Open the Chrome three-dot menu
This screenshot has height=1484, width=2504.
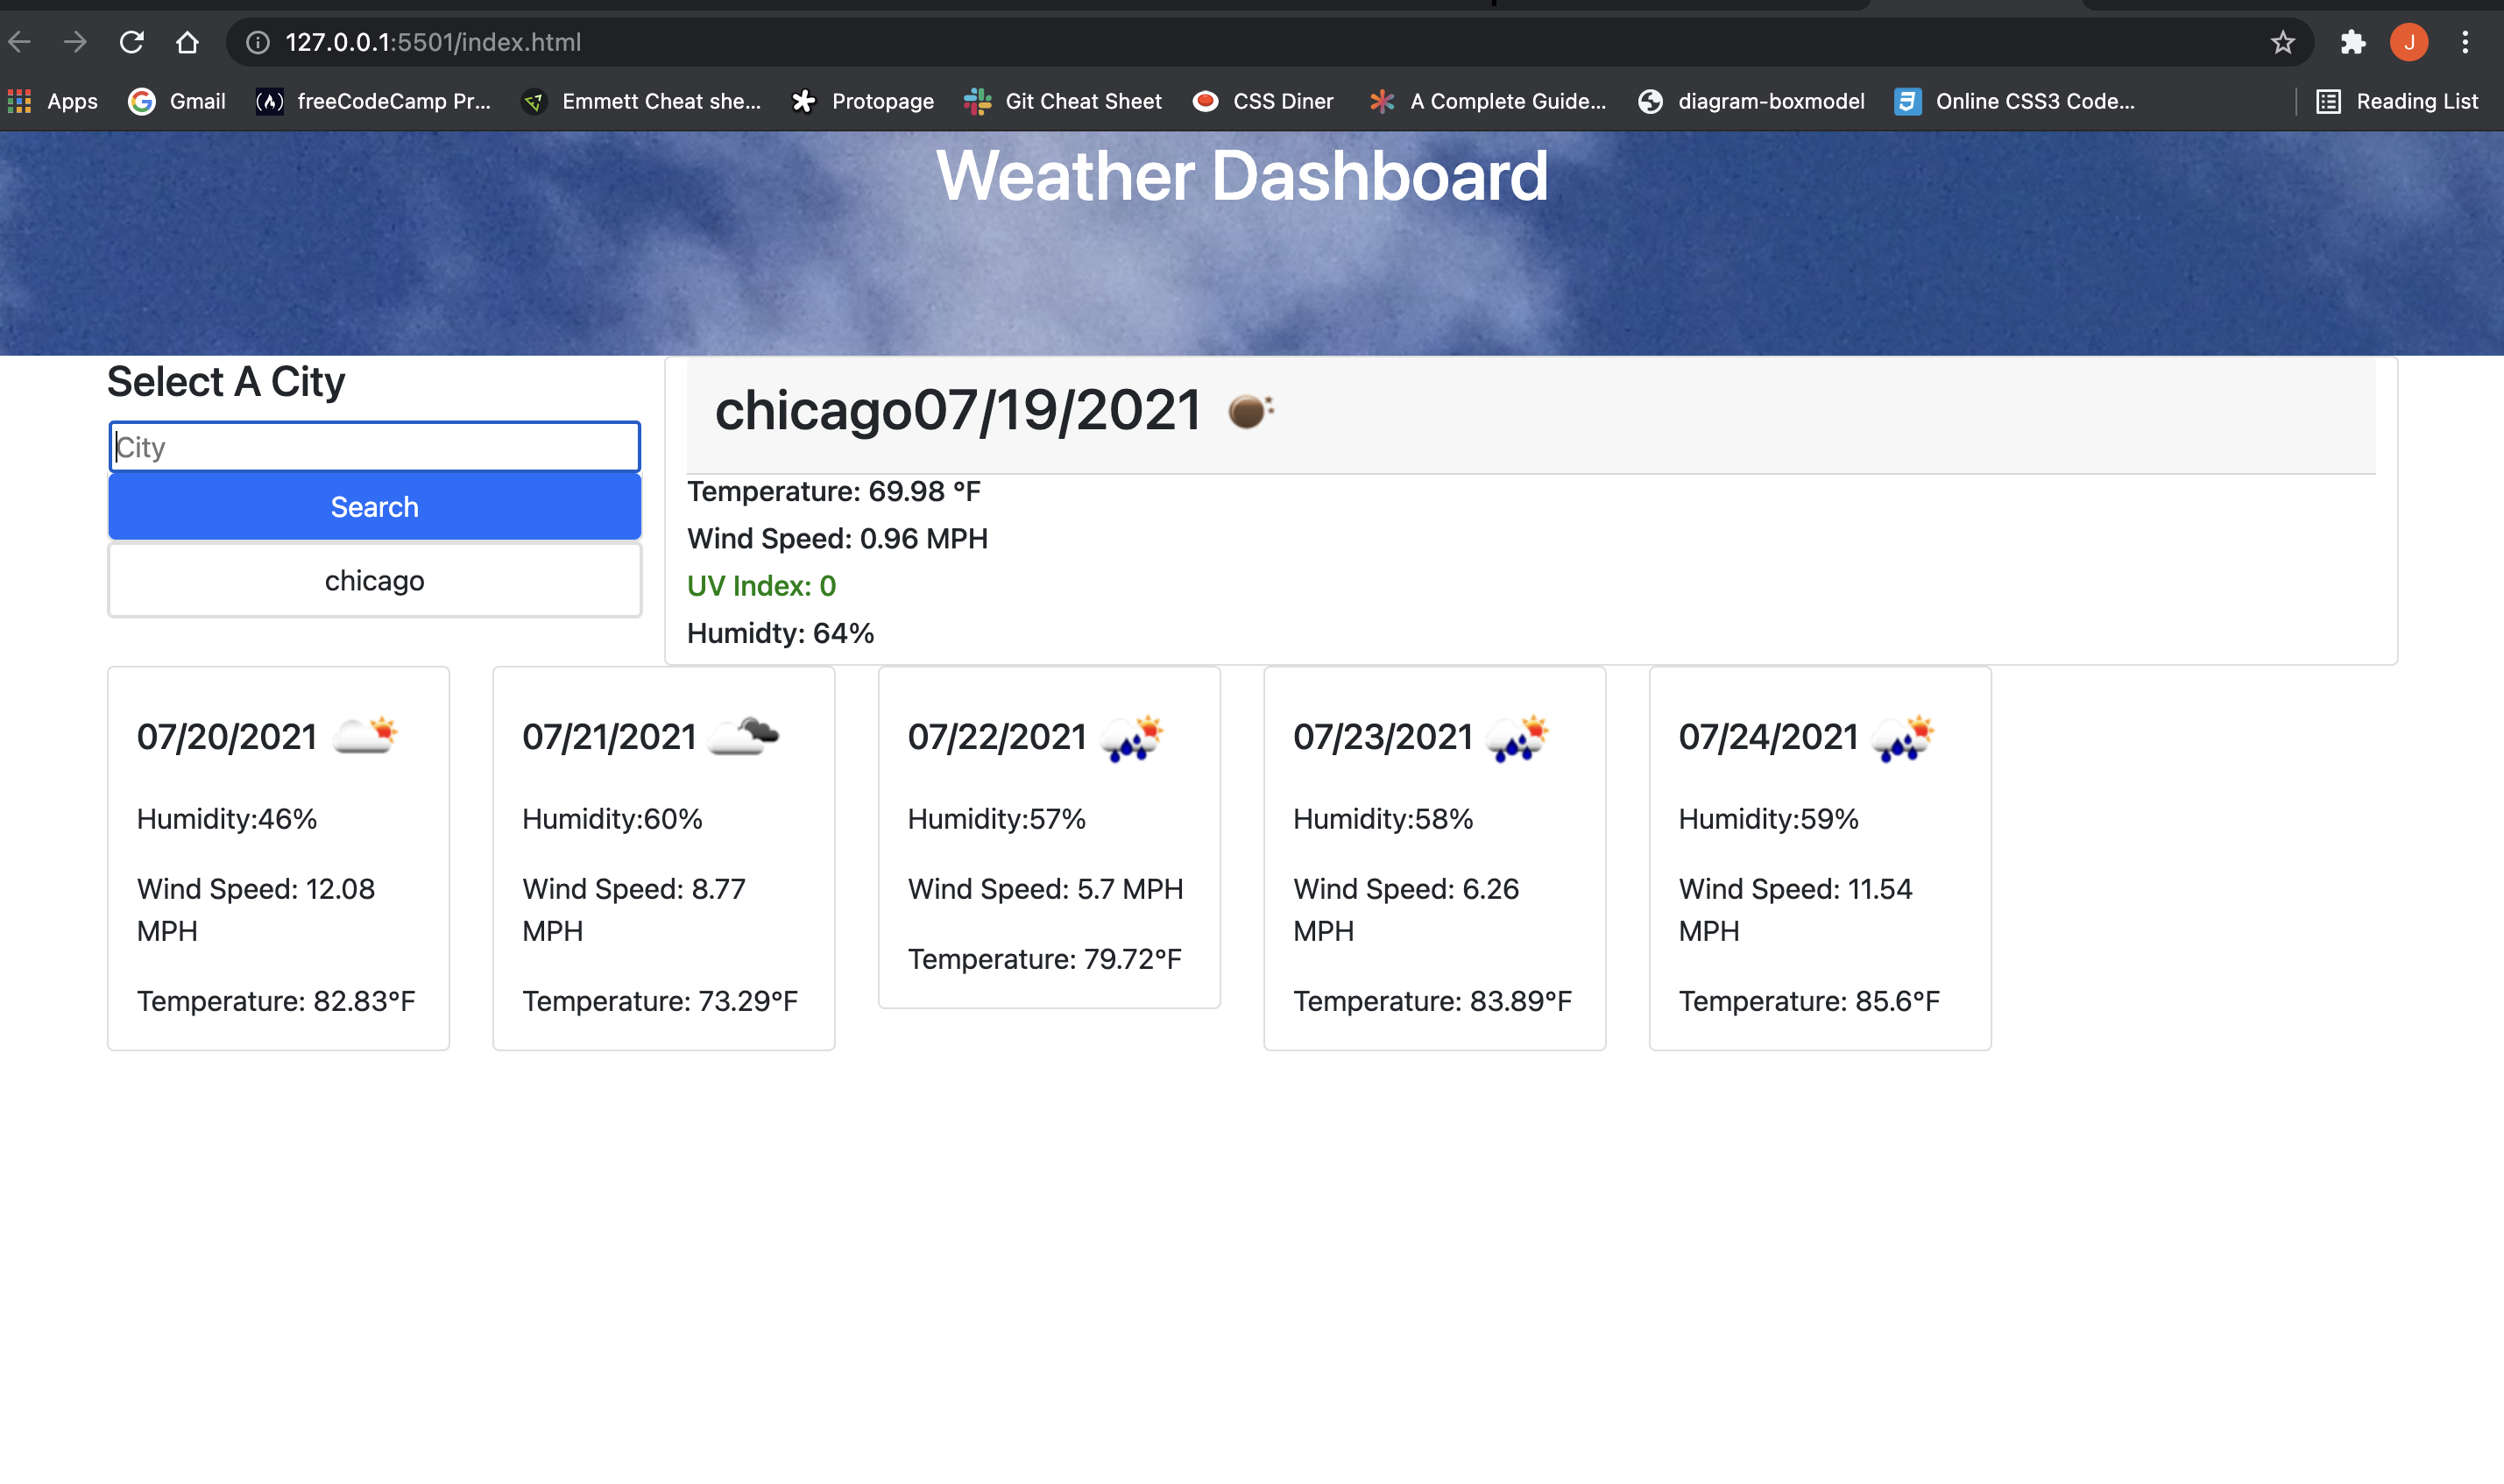click(x=2465, y=42)
